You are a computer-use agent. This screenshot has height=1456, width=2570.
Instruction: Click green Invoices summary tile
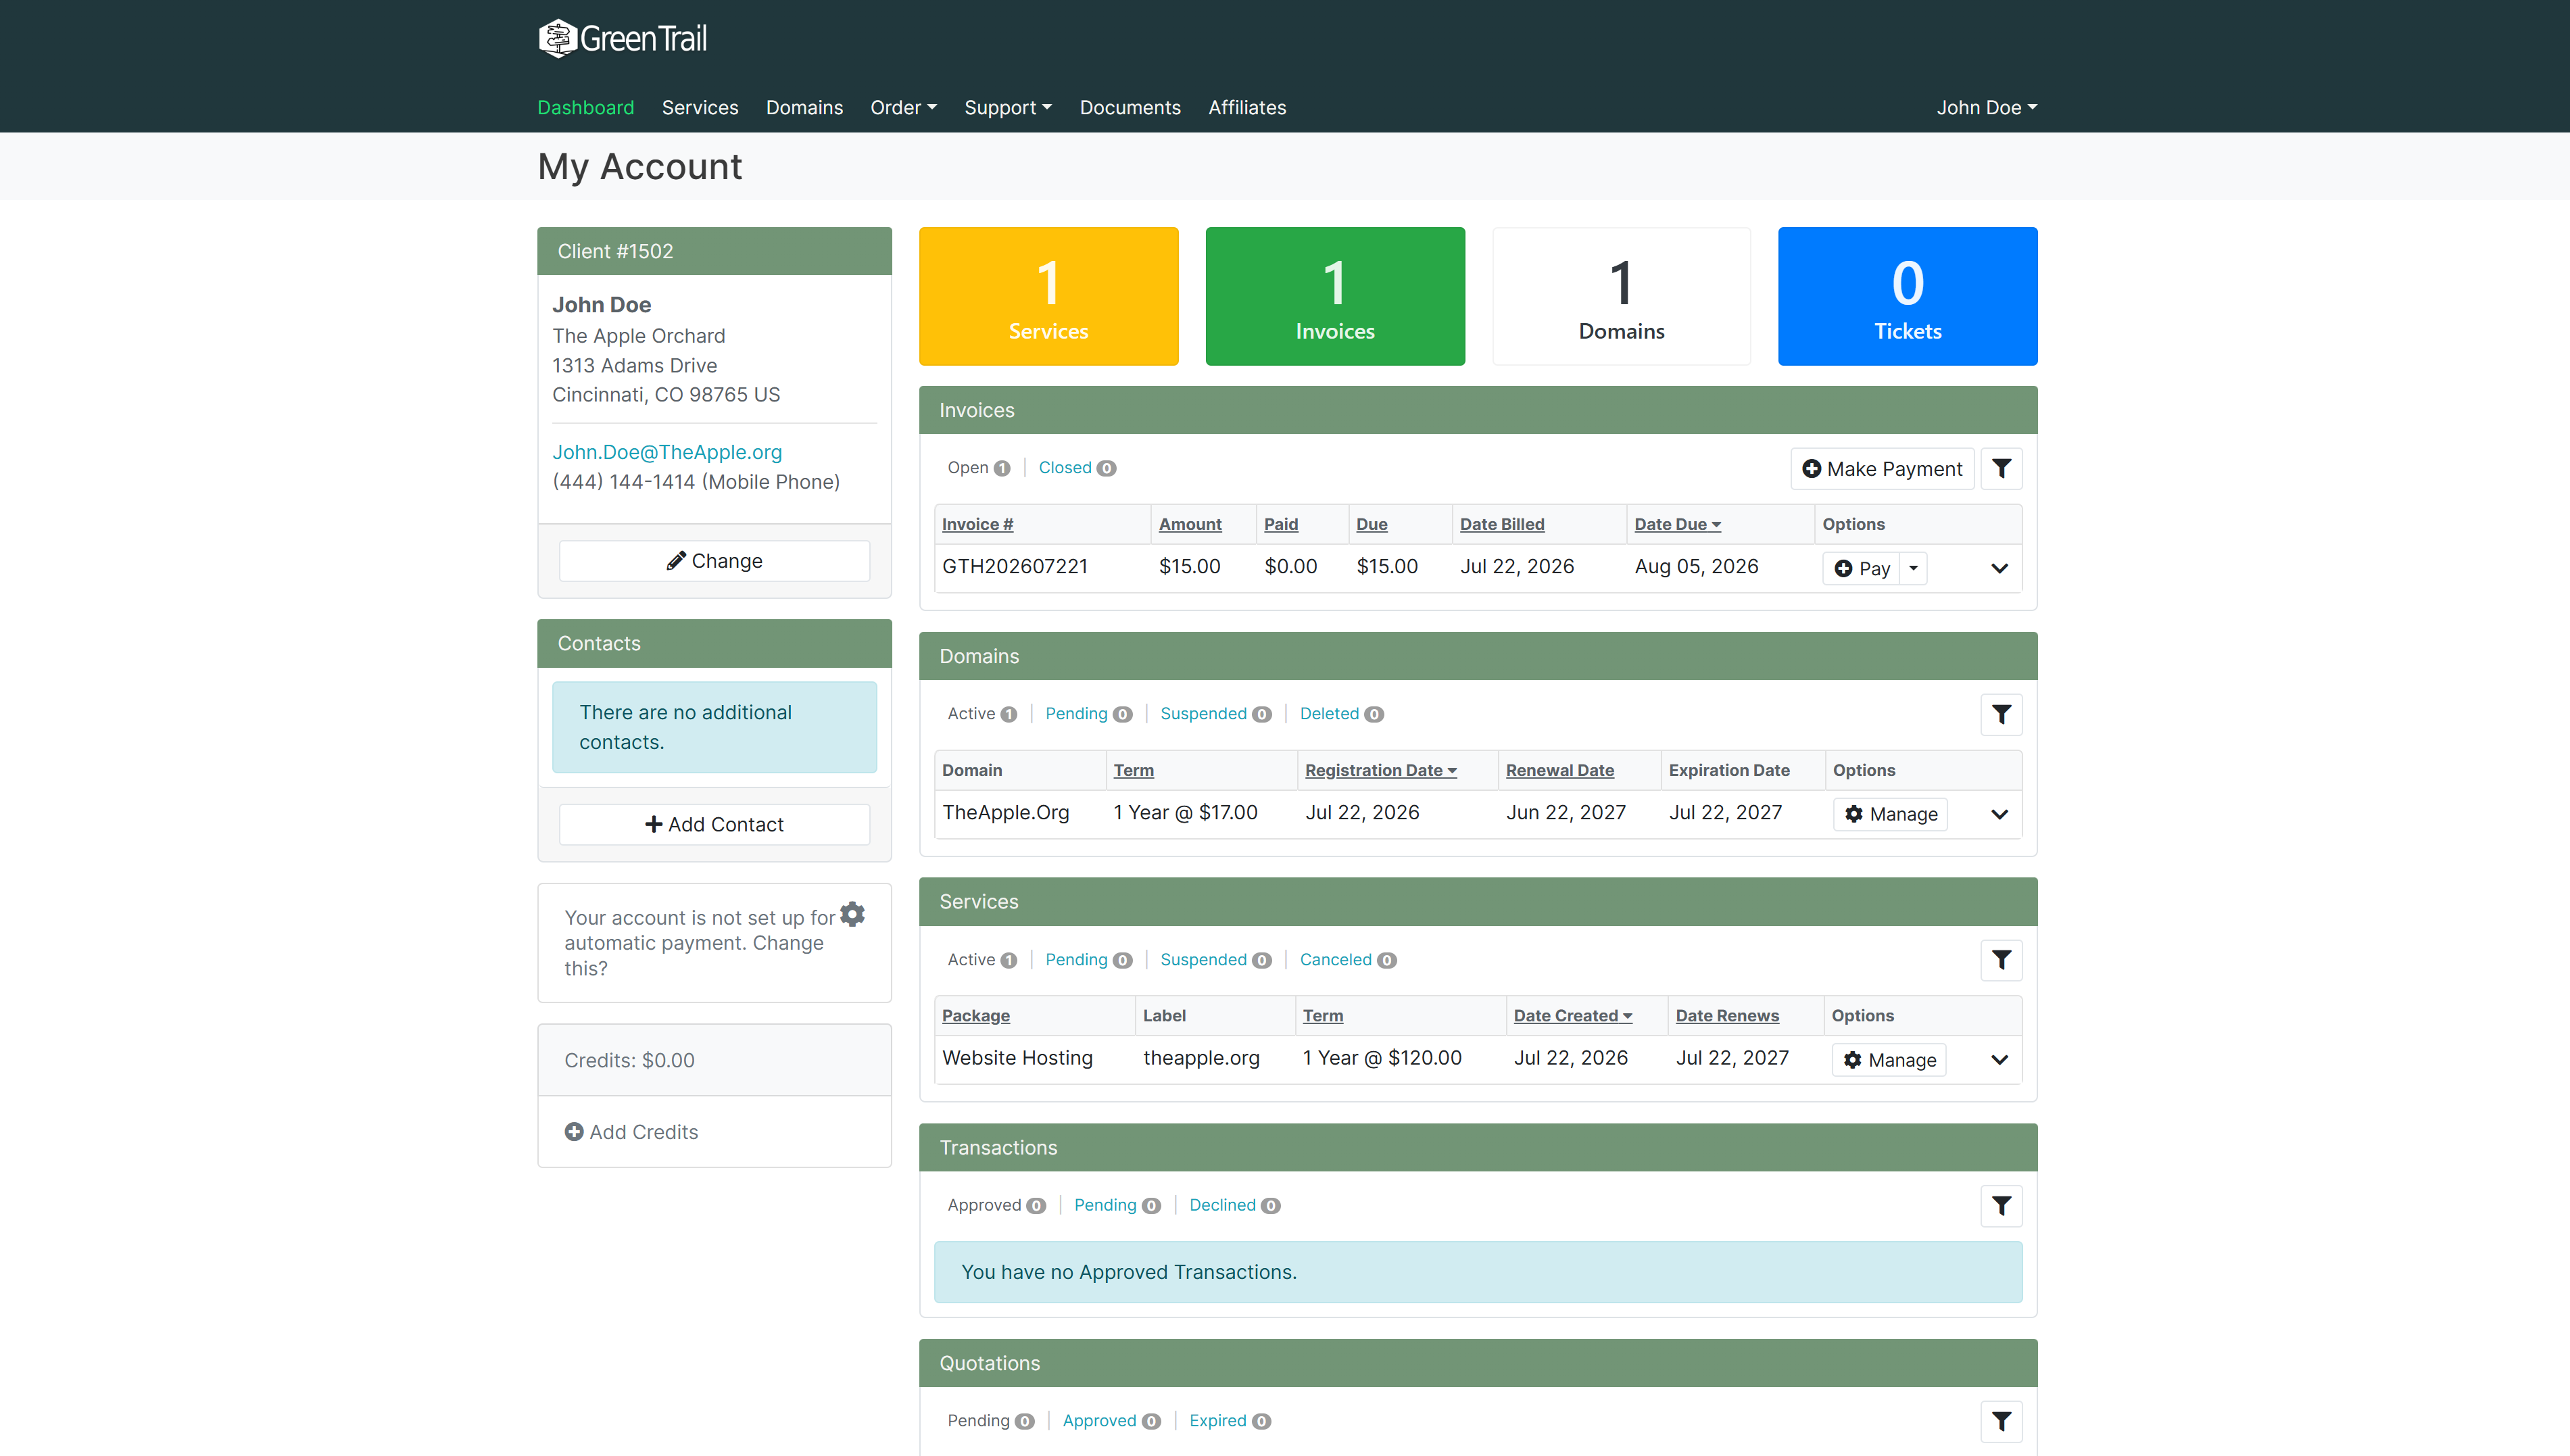(1335, 296)
